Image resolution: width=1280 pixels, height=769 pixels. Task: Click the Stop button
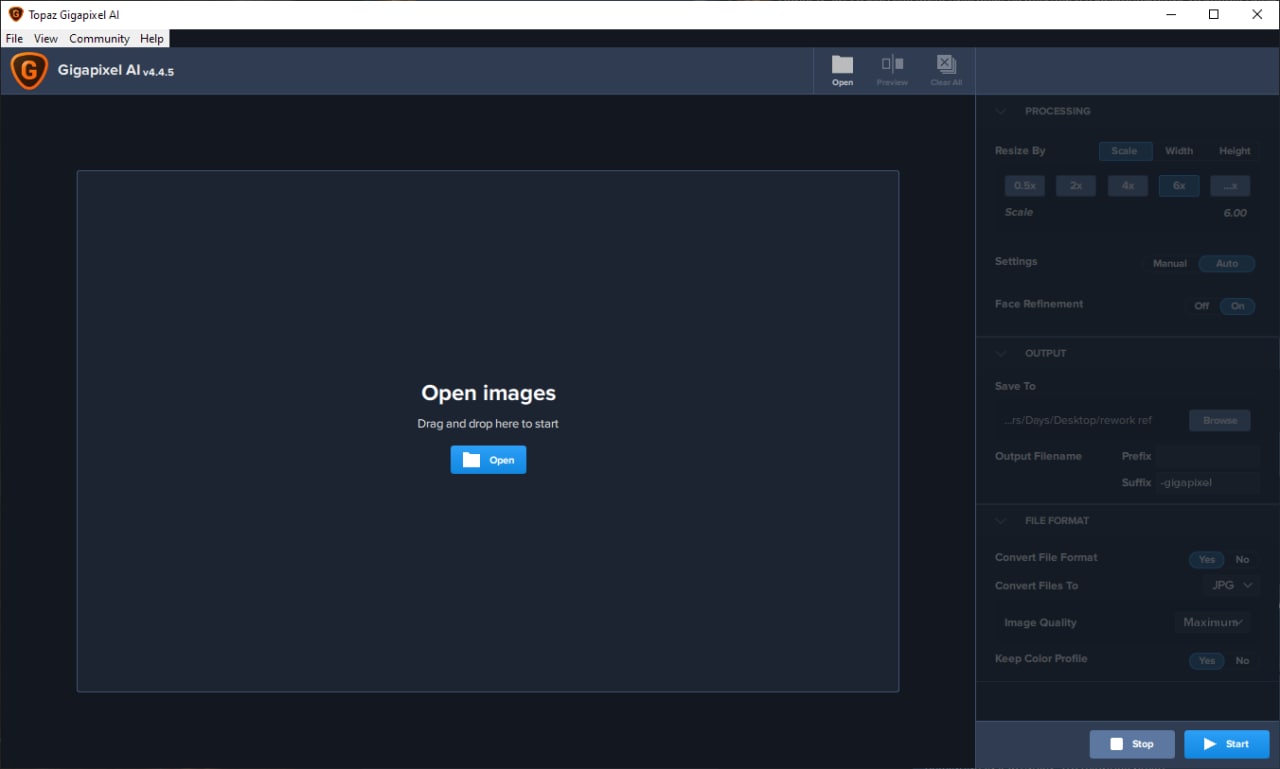pyautogui.click(x=1132, y=744)
